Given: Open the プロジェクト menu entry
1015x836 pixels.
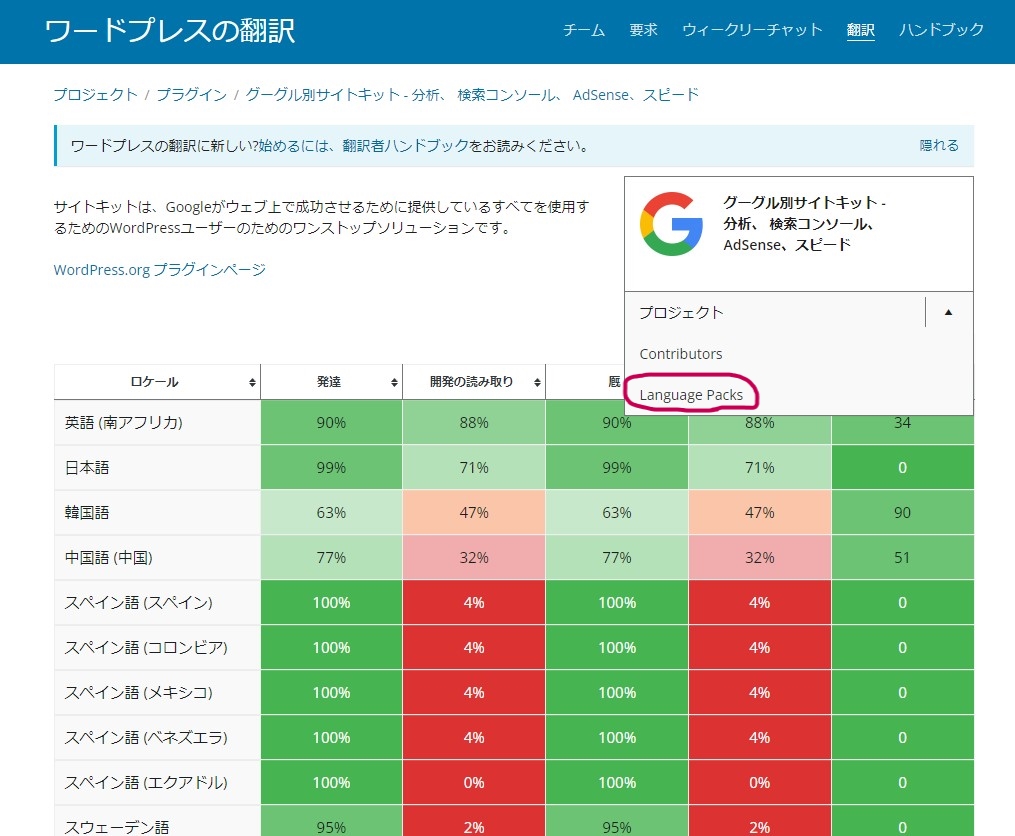Looking at the screenshot, I should [682, 313].
